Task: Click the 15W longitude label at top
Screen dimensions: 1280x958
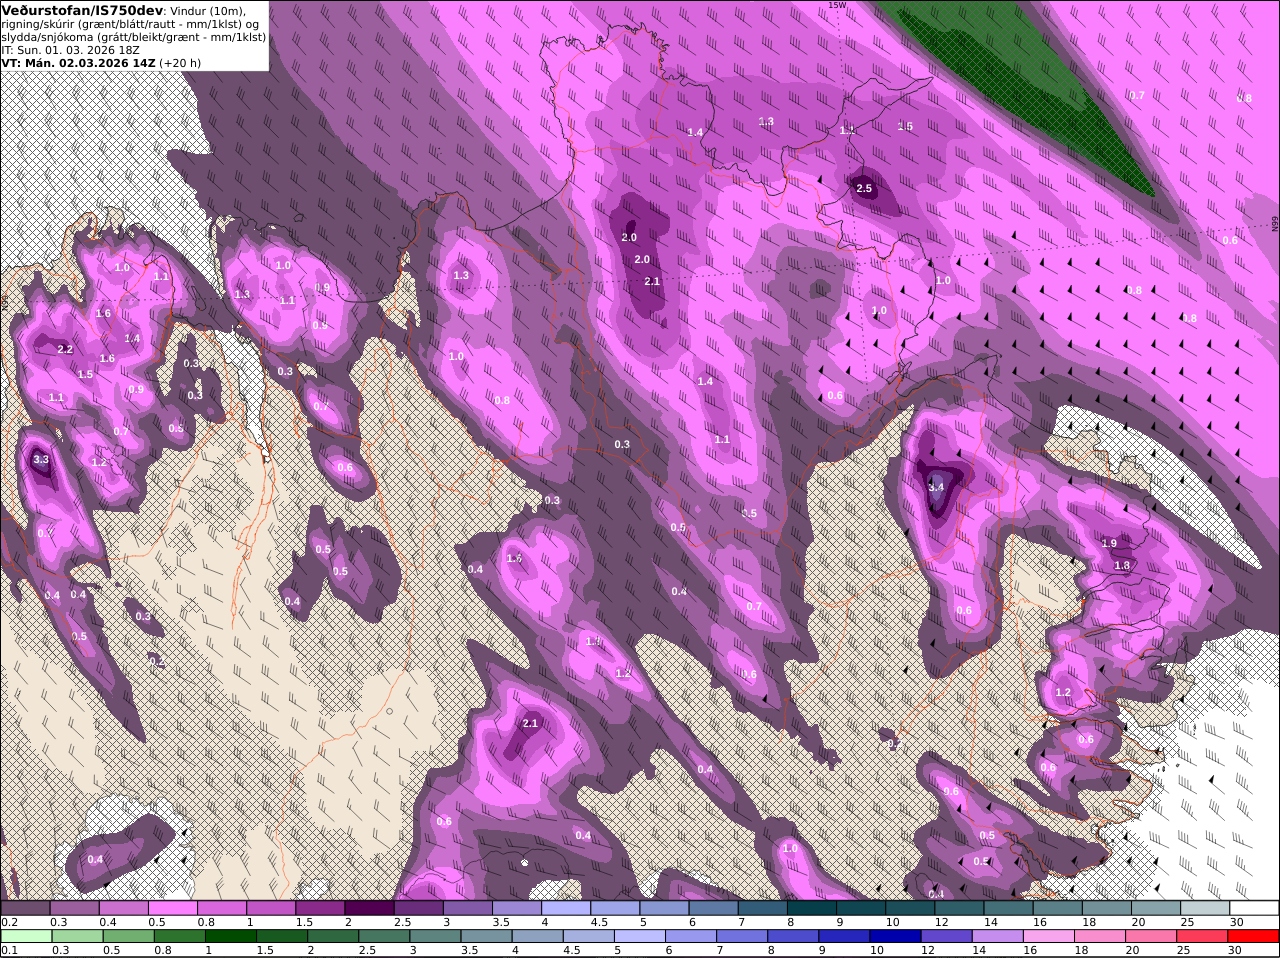Action: click(837, 5)
